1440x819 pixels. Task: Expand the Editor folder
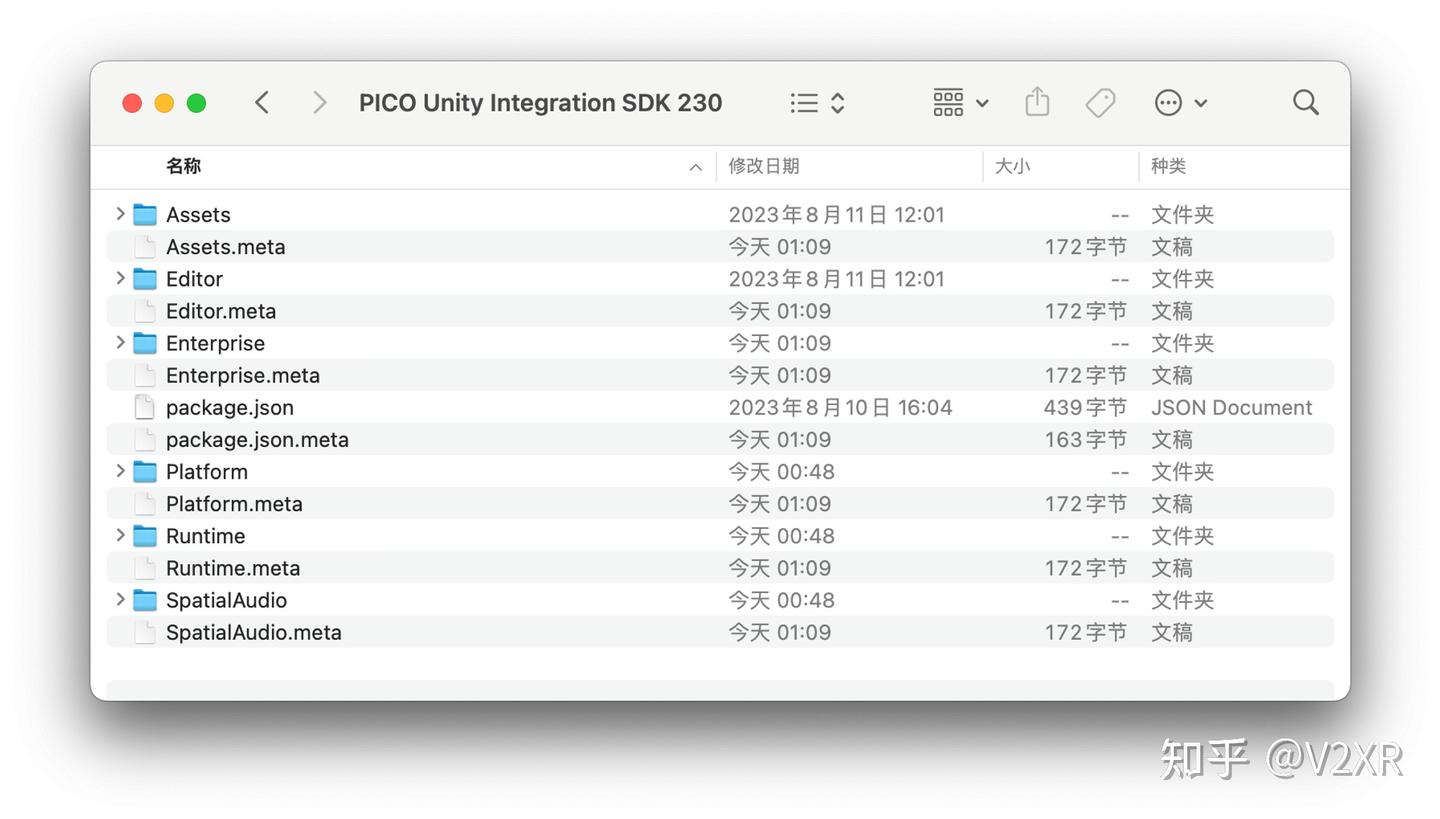tap(120, 278)
